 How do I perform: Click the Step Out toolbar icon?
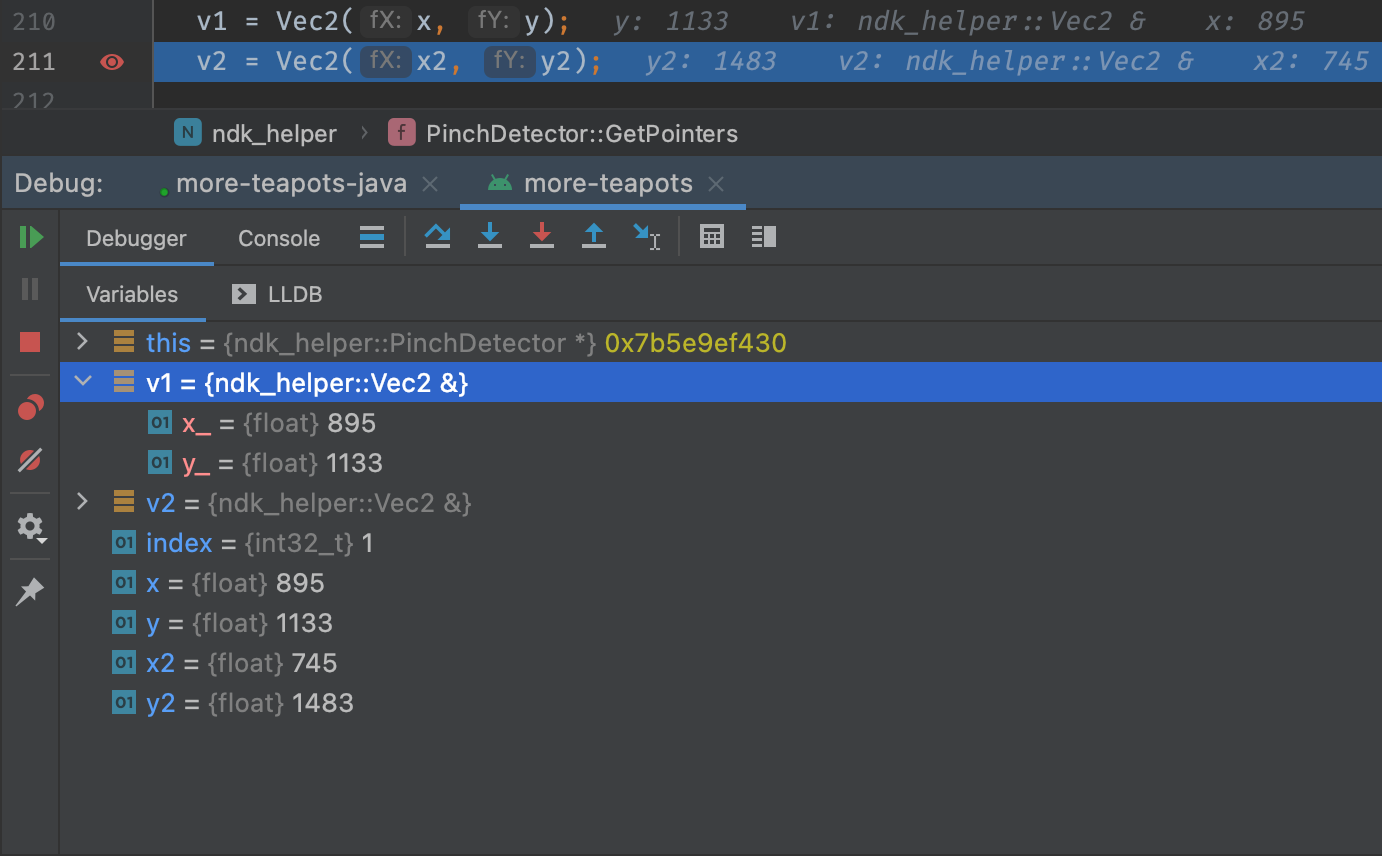click(x=594, y=237)
